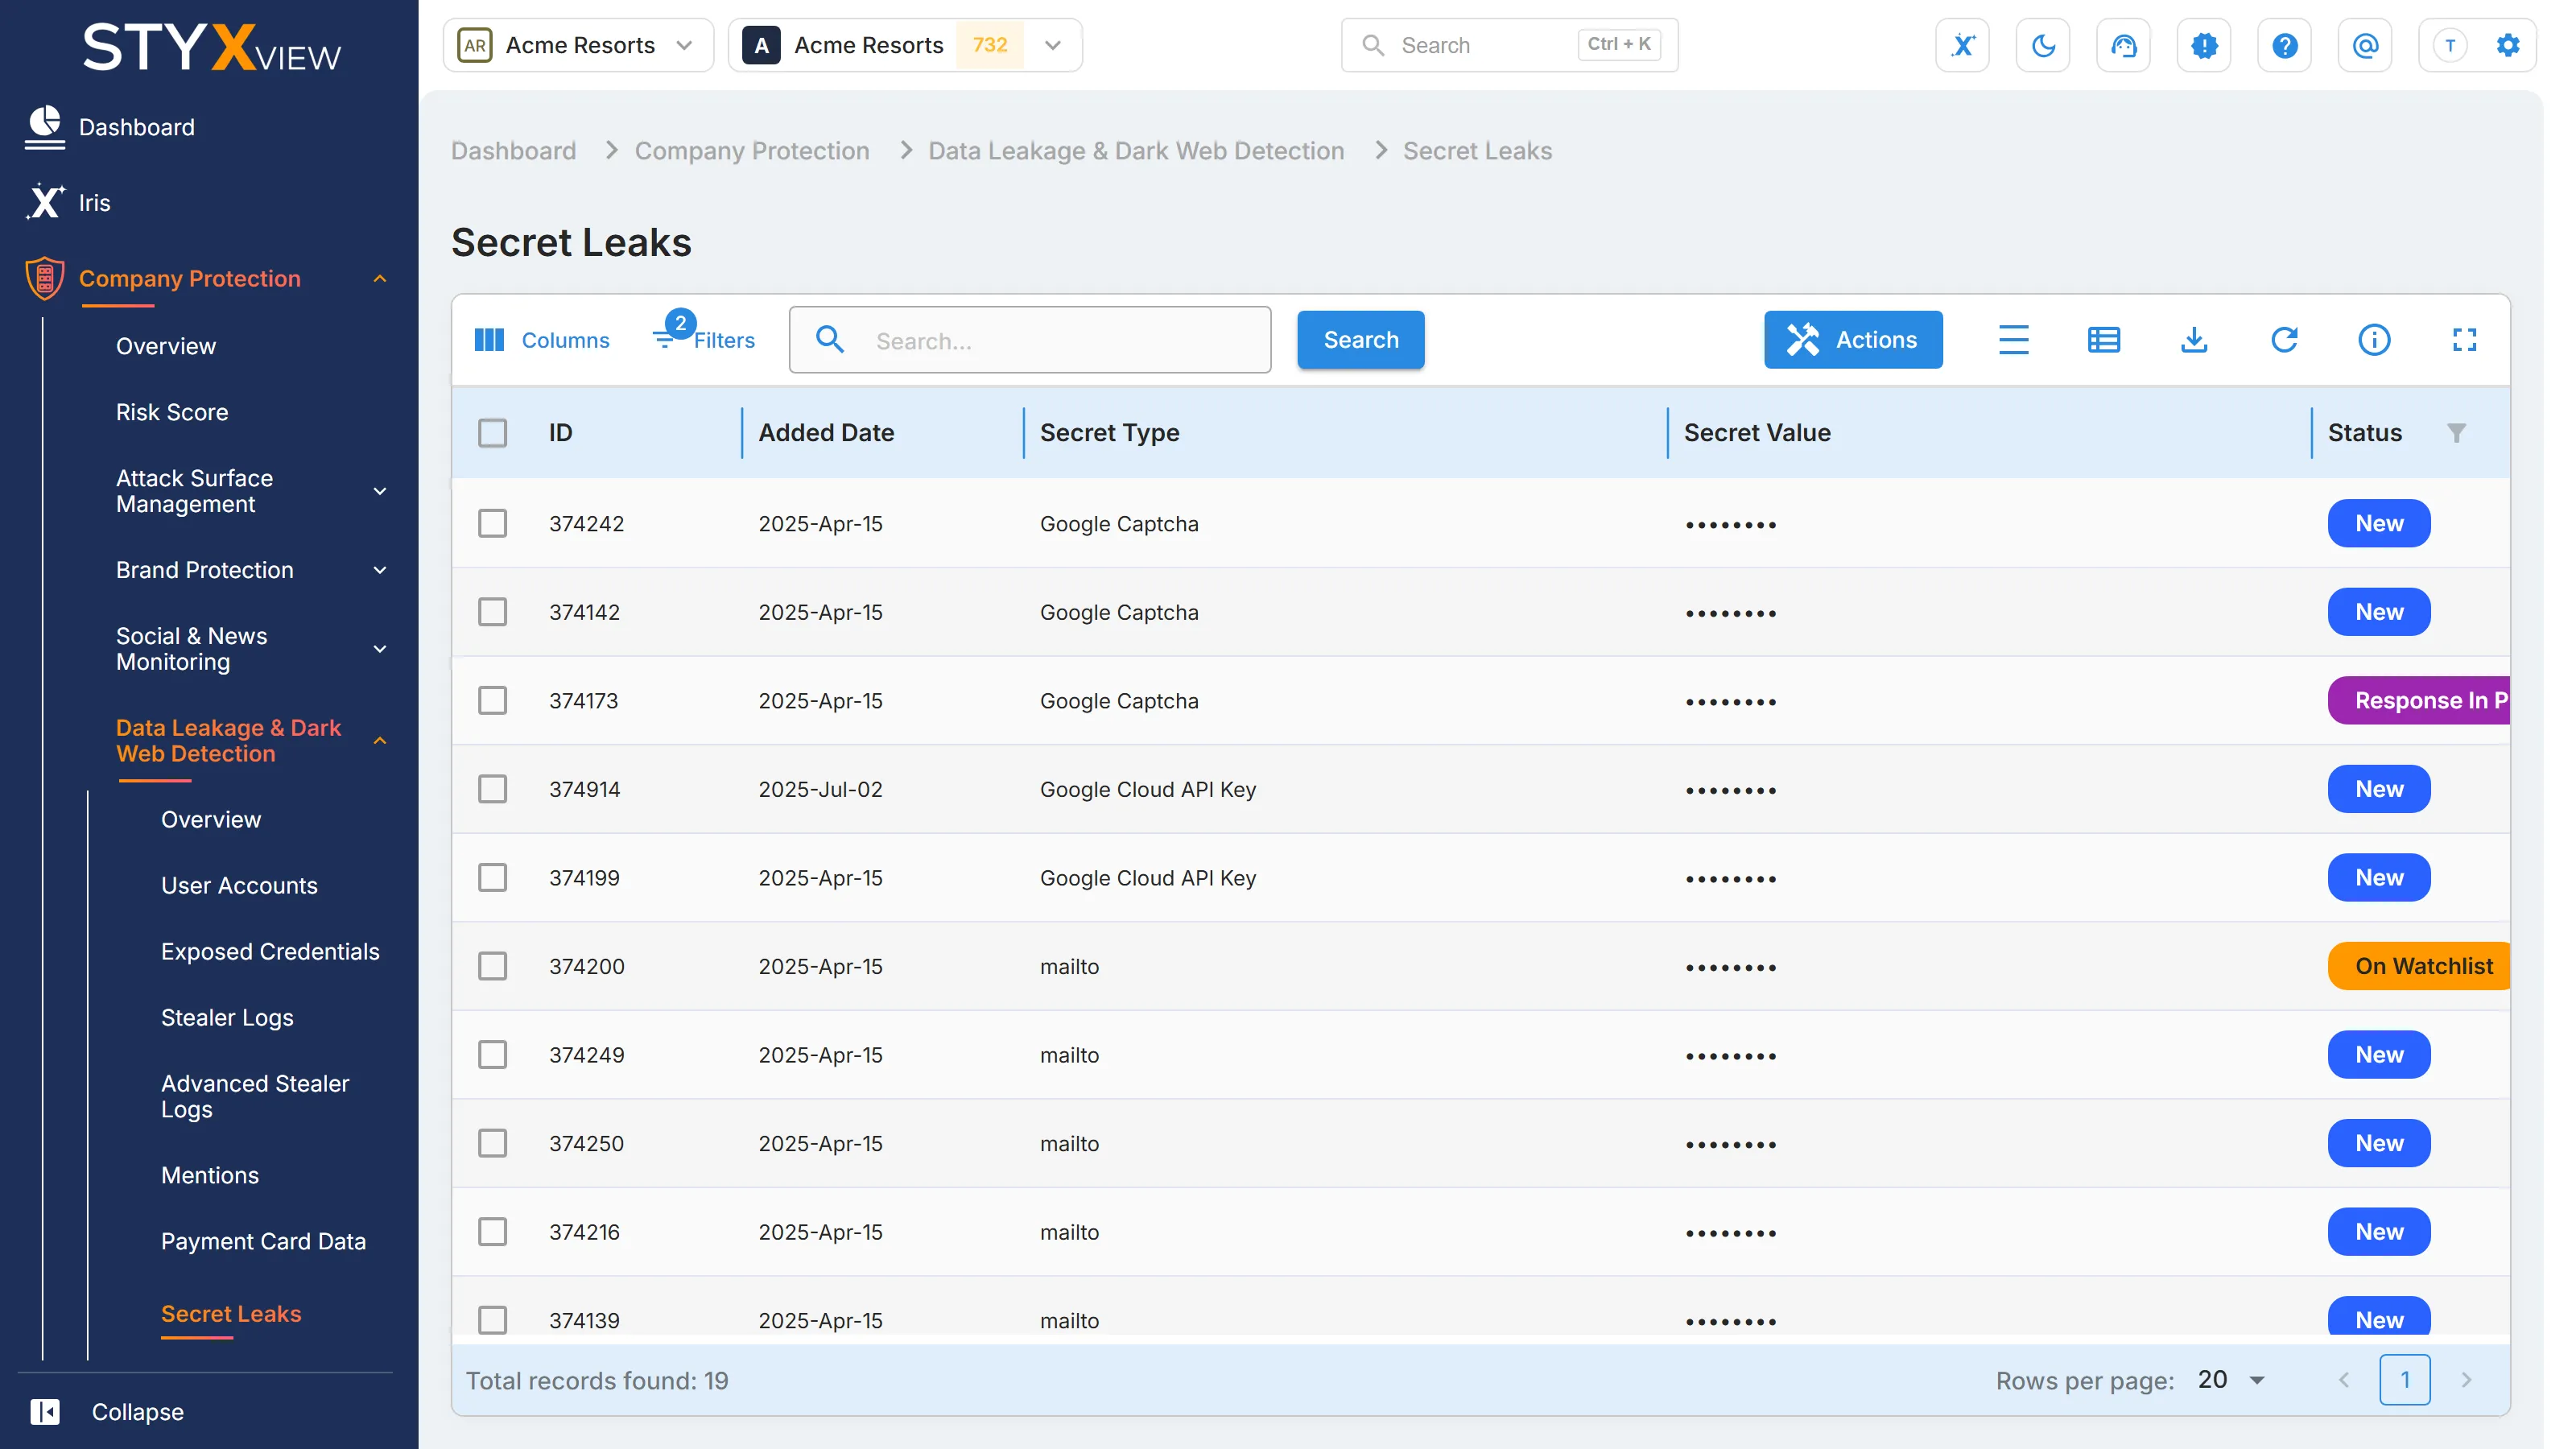Collapse Data Leakage & Dark Web Detection

pyautogui.click(x=380, y=741)
